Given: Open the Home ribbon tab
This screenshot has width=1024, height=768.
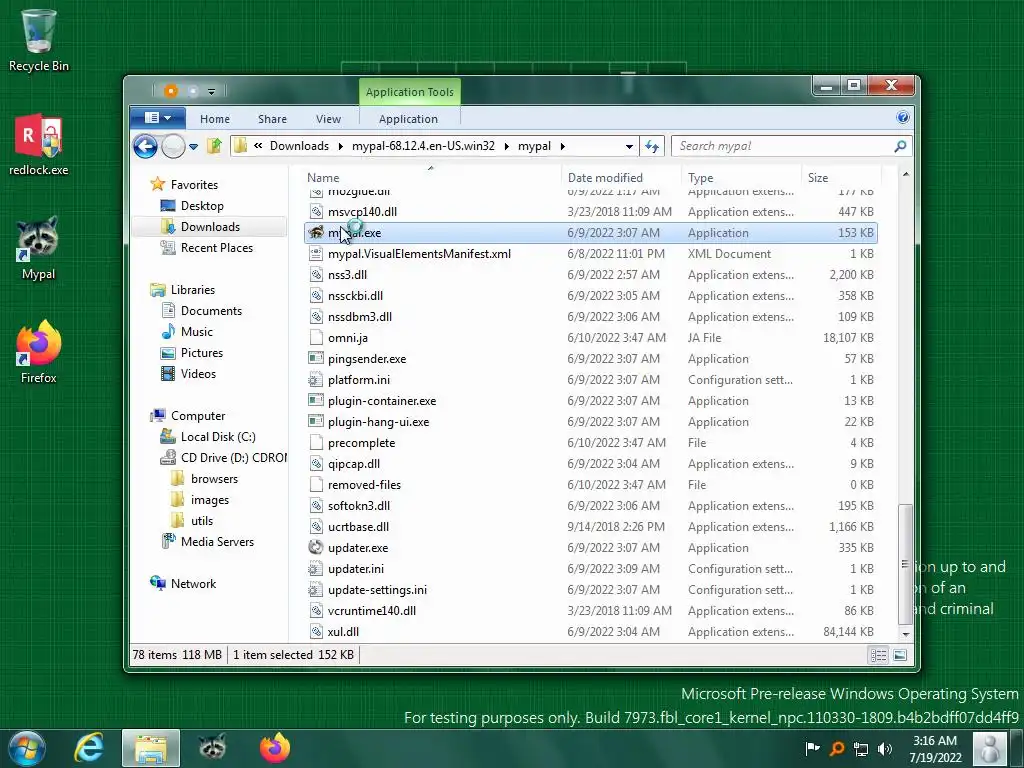Looking at the screenshot, I should [215, 119].
